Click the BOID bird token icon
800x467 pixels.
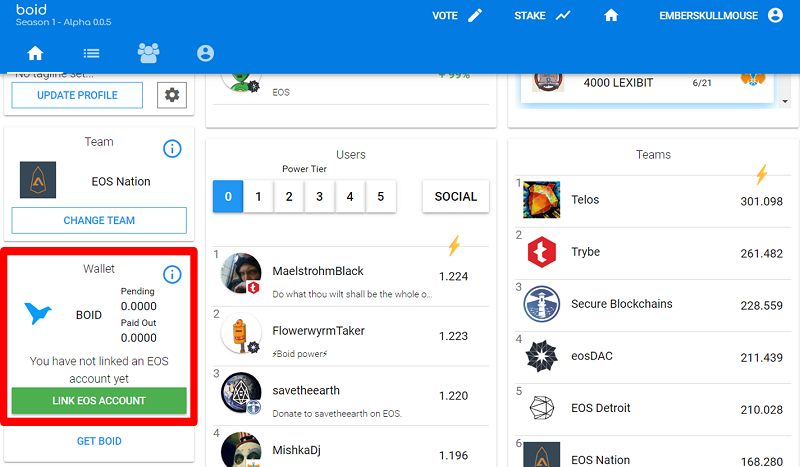(38, 313)
